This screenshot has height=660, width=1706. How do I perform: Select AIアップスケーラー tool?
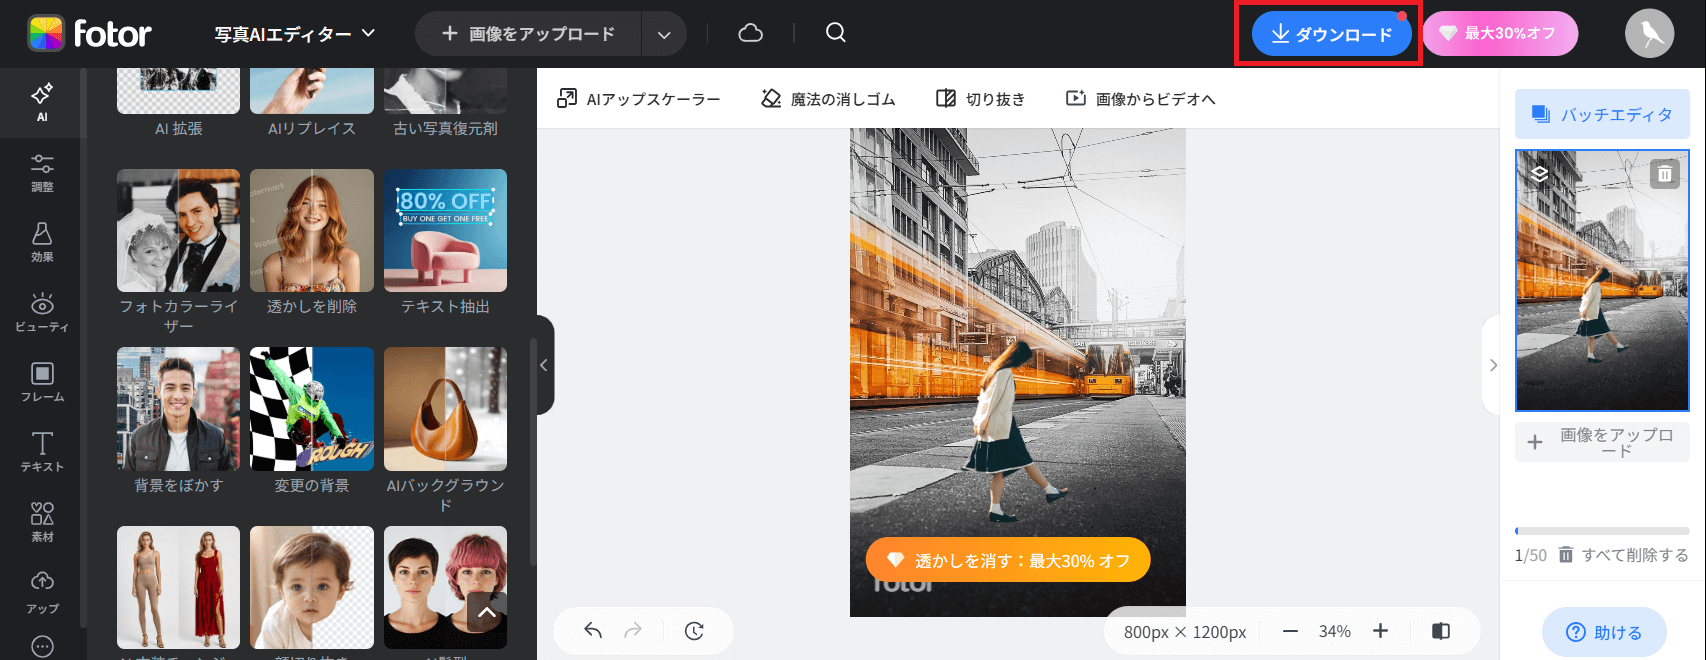click(639, 99)
